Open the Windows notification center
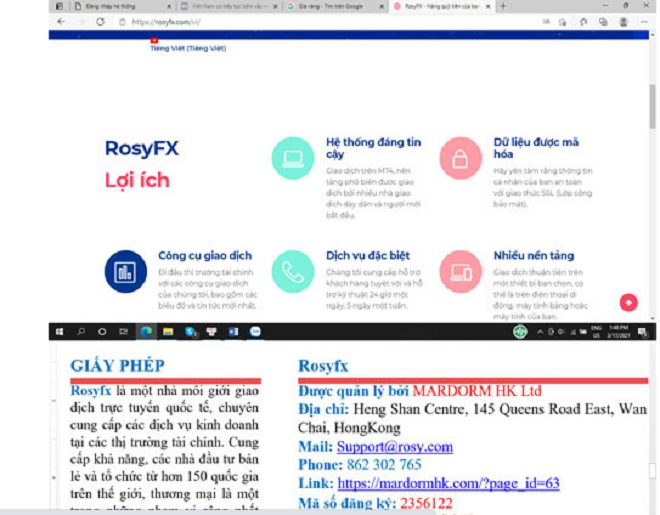Viewport: 660px width, 515px height. click(642, 332)
